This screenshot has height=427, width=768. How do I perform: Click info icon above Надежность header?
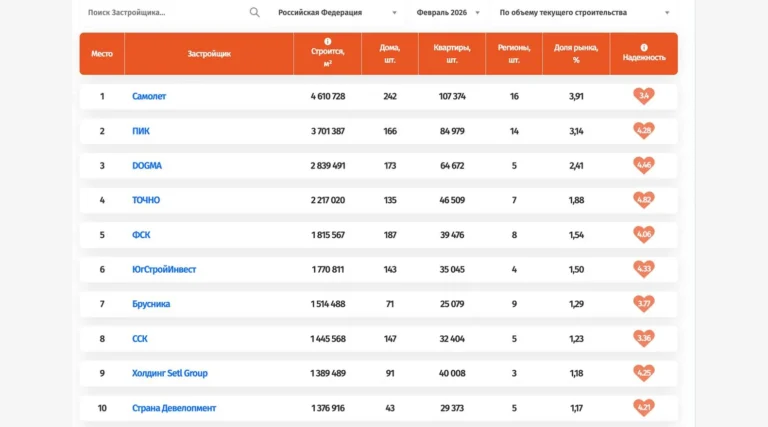click(644, 47)
